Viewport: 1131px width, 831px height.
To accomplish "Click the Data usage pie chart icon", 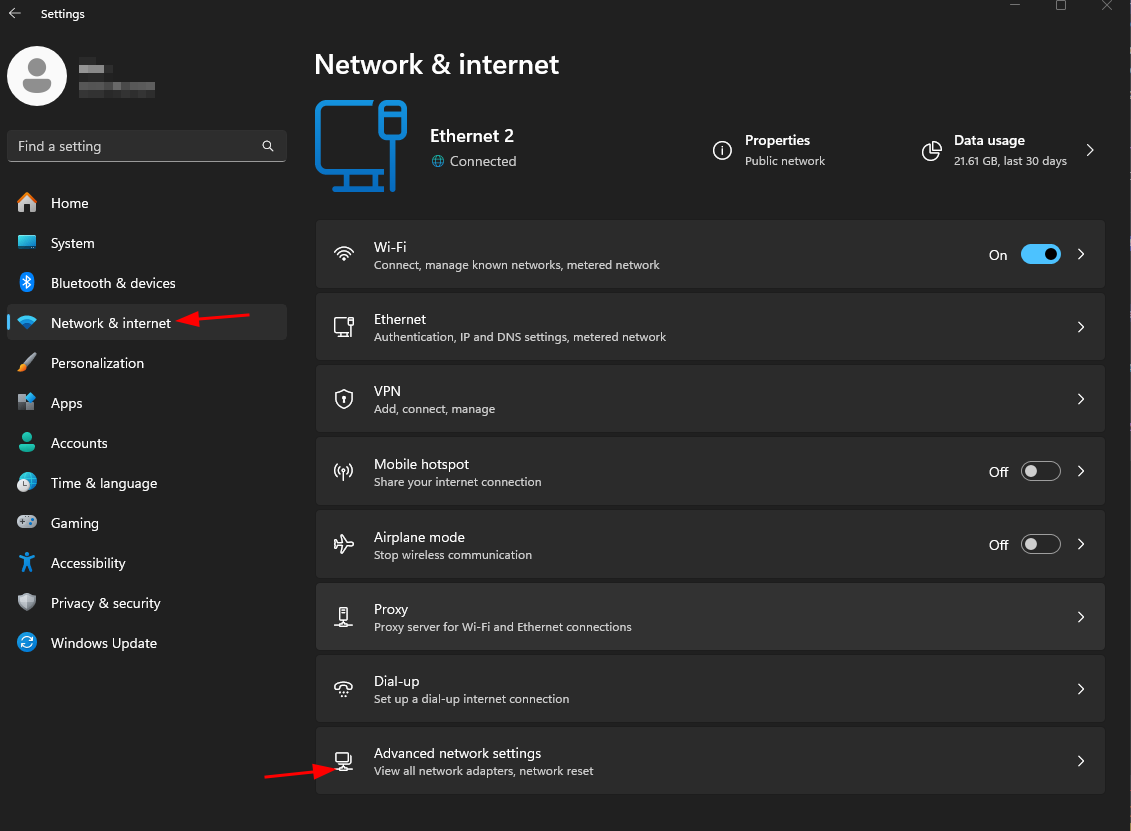I will [x=932, y=151].
